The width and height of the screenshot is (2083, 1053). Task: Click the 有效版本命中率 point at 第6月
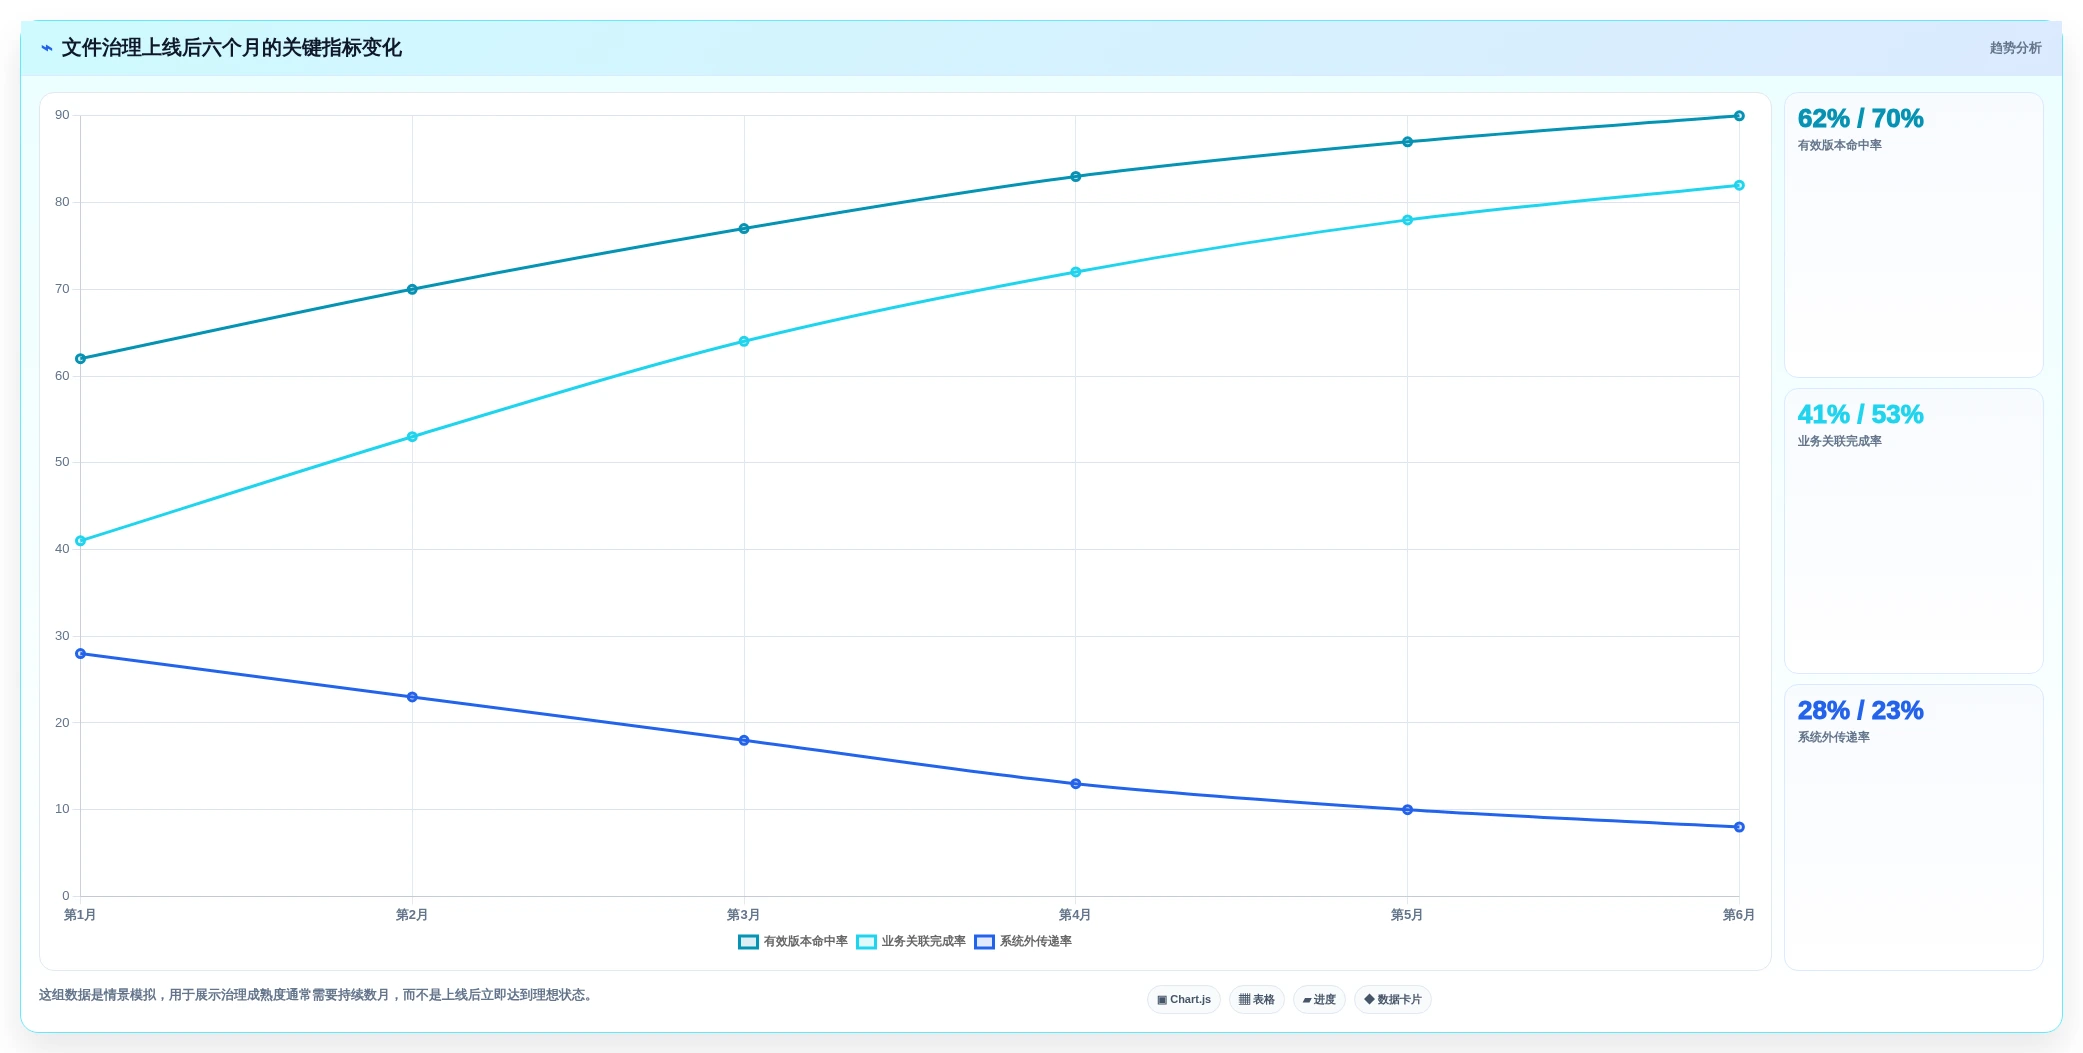tap(1739, 116)
